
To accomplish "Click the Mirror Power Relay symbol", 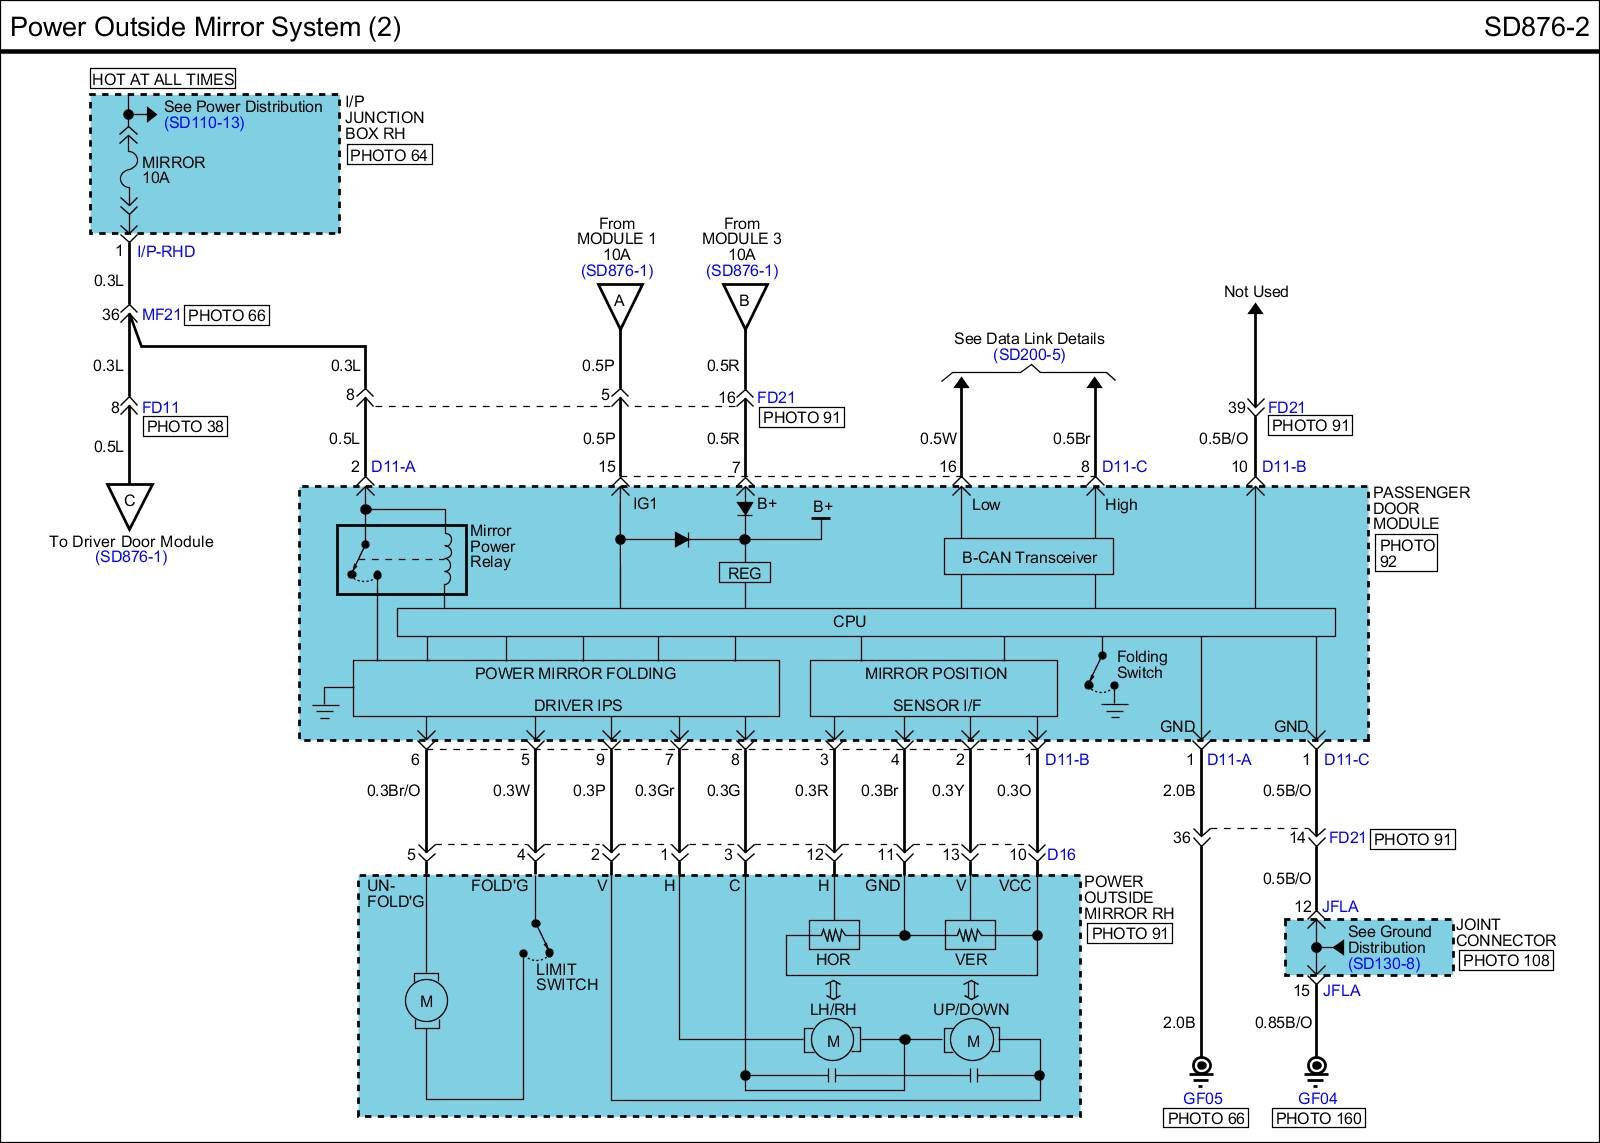I will point(401,559).
